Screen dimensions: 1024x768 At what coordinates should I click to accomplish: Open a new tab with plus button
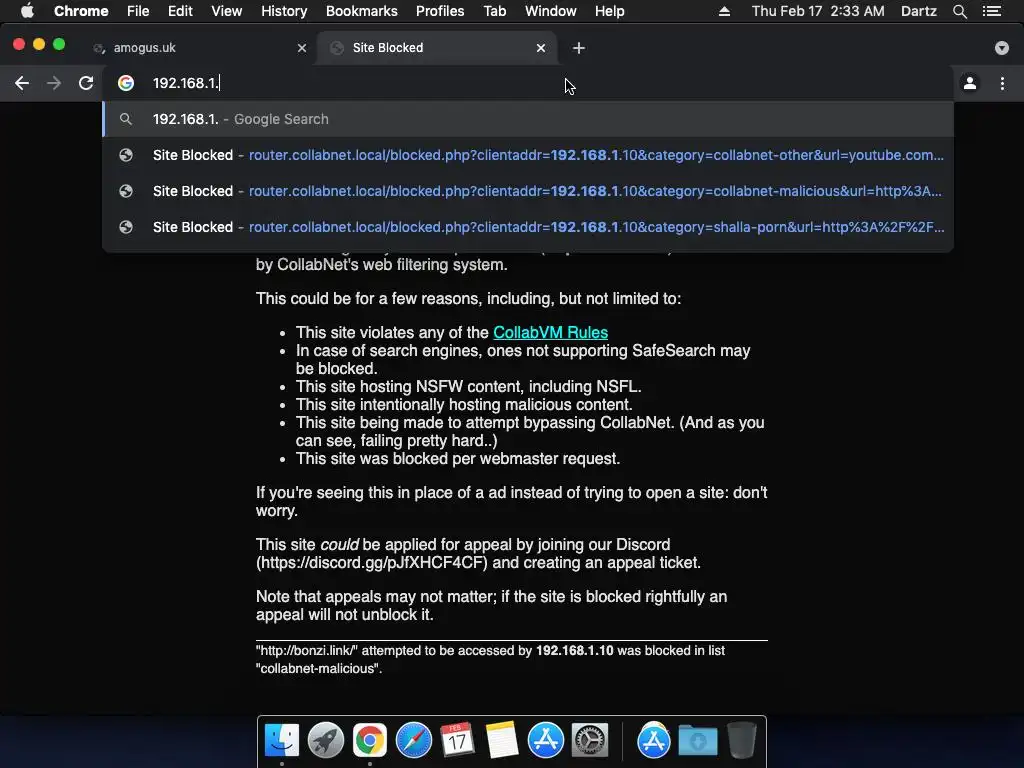[x=579, y=48]
